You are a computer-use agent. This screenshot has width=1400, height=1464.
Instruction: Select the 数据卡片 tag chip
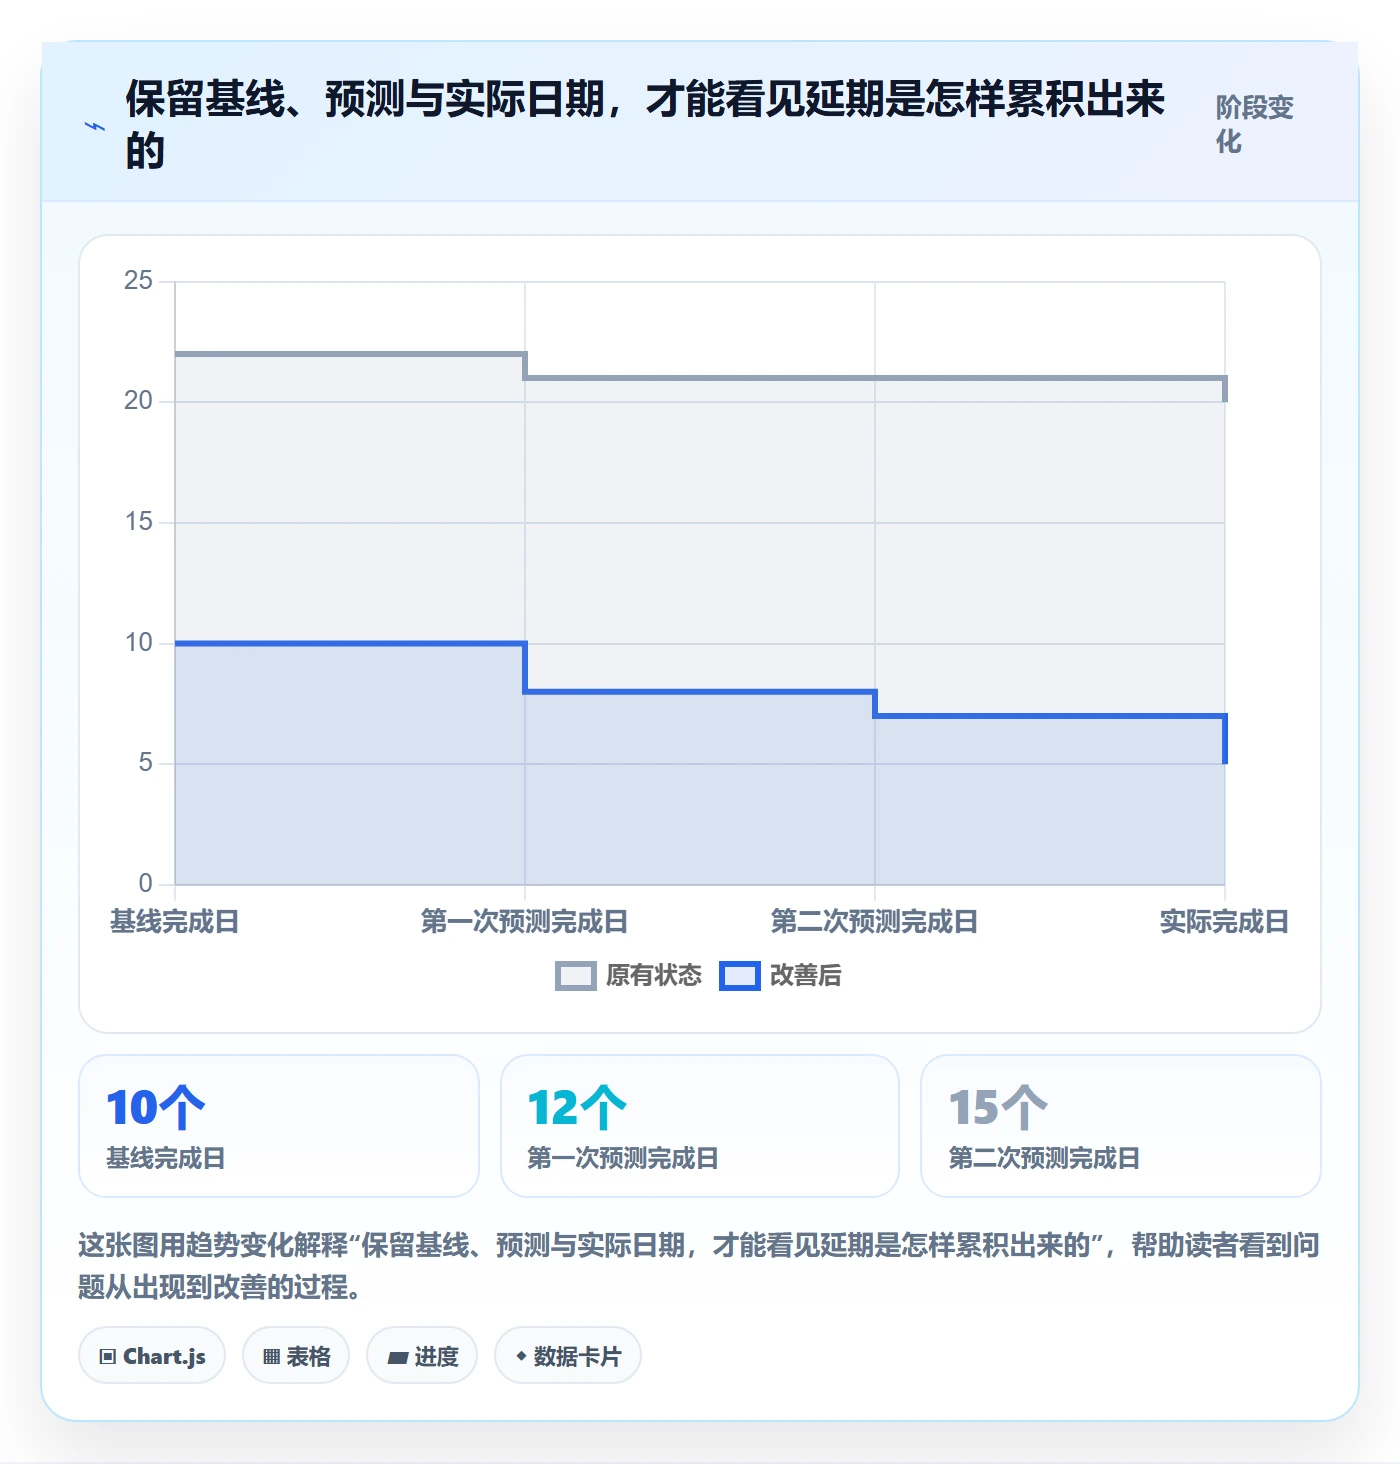pos(568,1356)
